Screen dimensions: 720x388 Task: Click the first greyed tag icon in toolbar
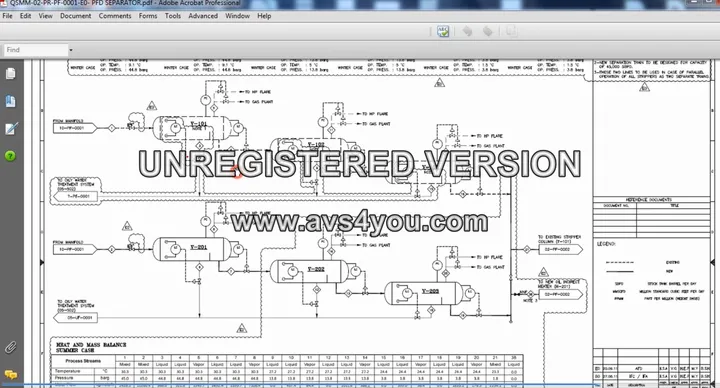(467, 31)
